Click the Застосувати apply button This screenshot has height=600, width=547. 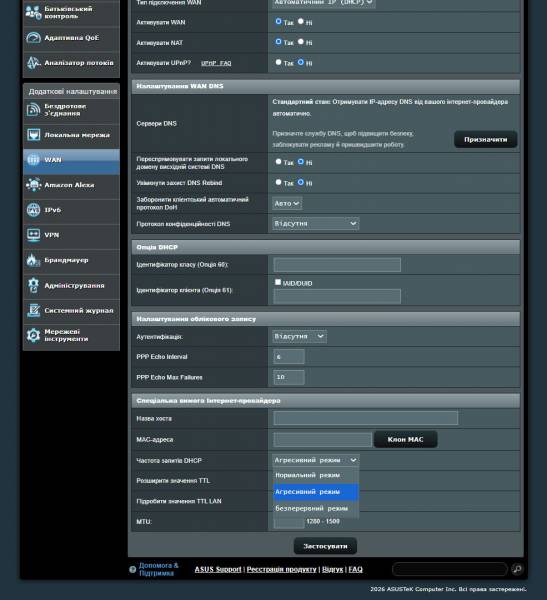point(325,546)
